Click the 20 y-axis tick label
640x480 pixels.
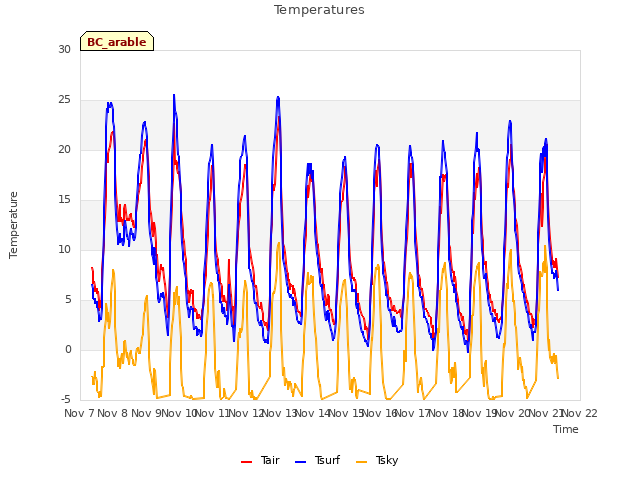pyautogui.click(x=64, y=149)
